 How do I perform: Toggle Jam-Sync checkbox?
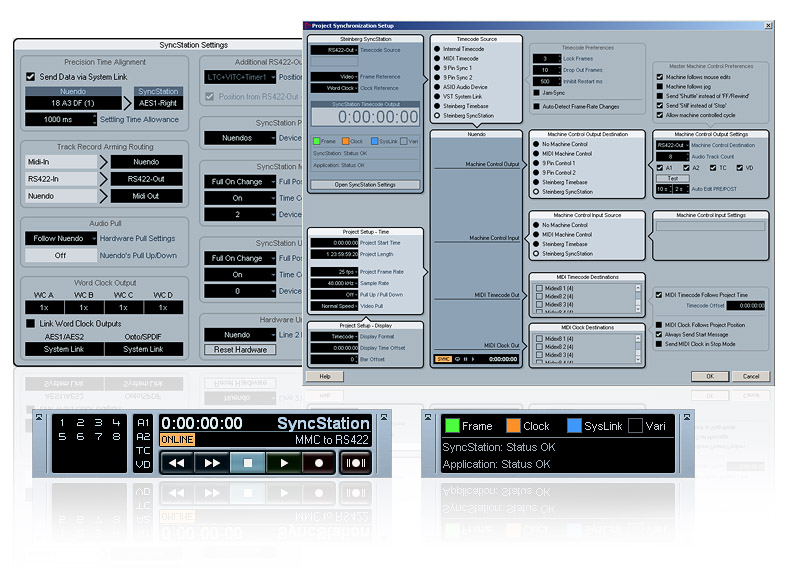[x=537, y=93]
